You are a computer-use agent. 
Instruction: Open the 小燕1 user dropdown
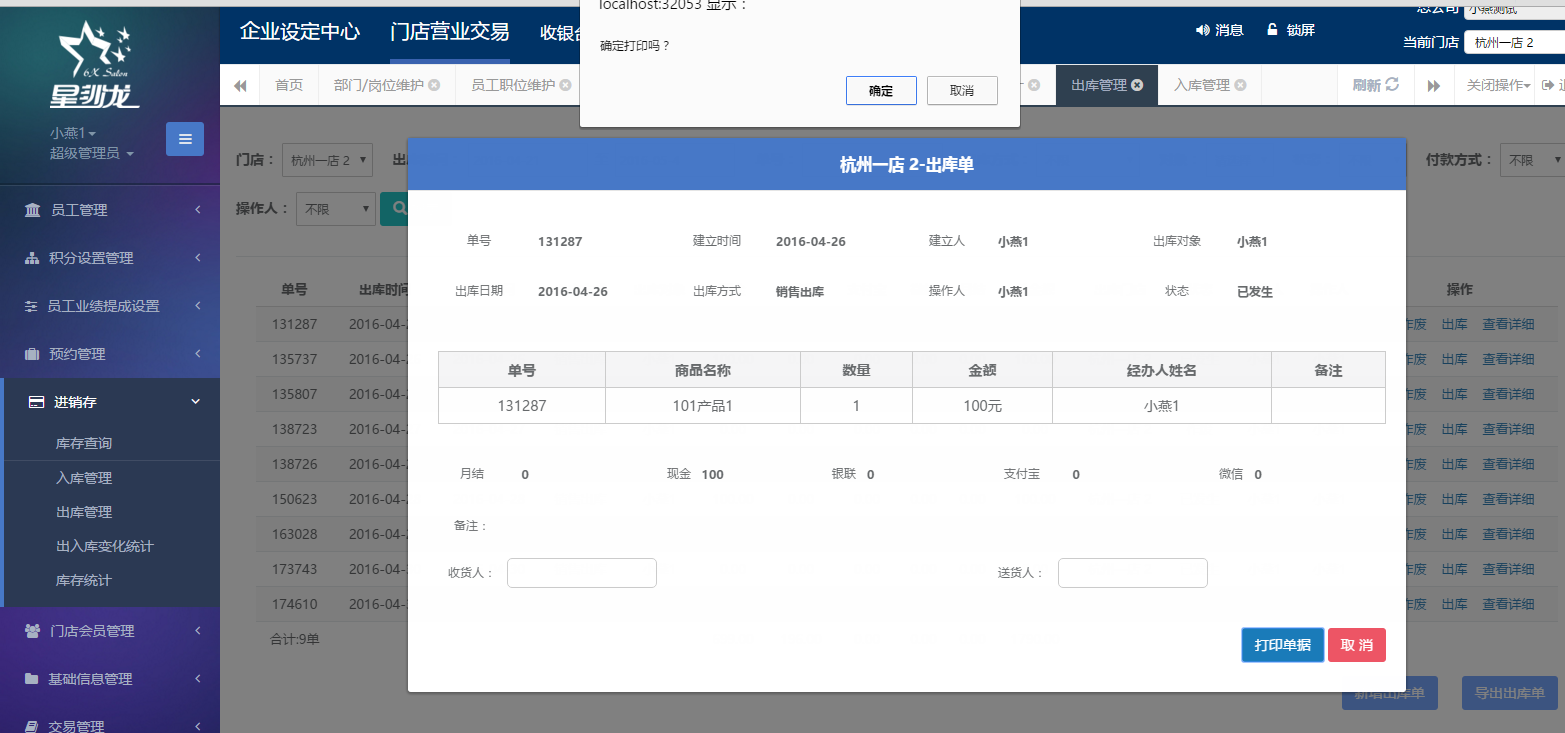(x=73, y=133)
